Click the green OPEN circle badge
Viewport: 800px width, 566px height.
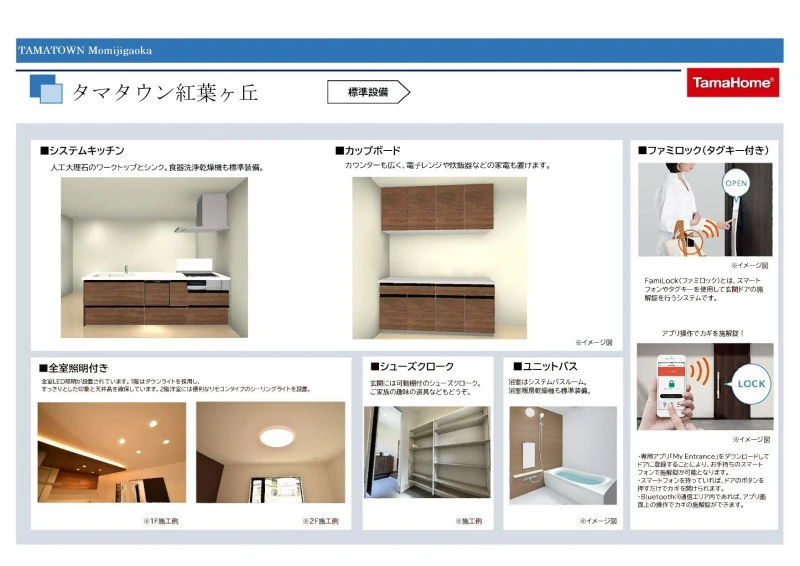pyautogui.click(x=736, y=184)
